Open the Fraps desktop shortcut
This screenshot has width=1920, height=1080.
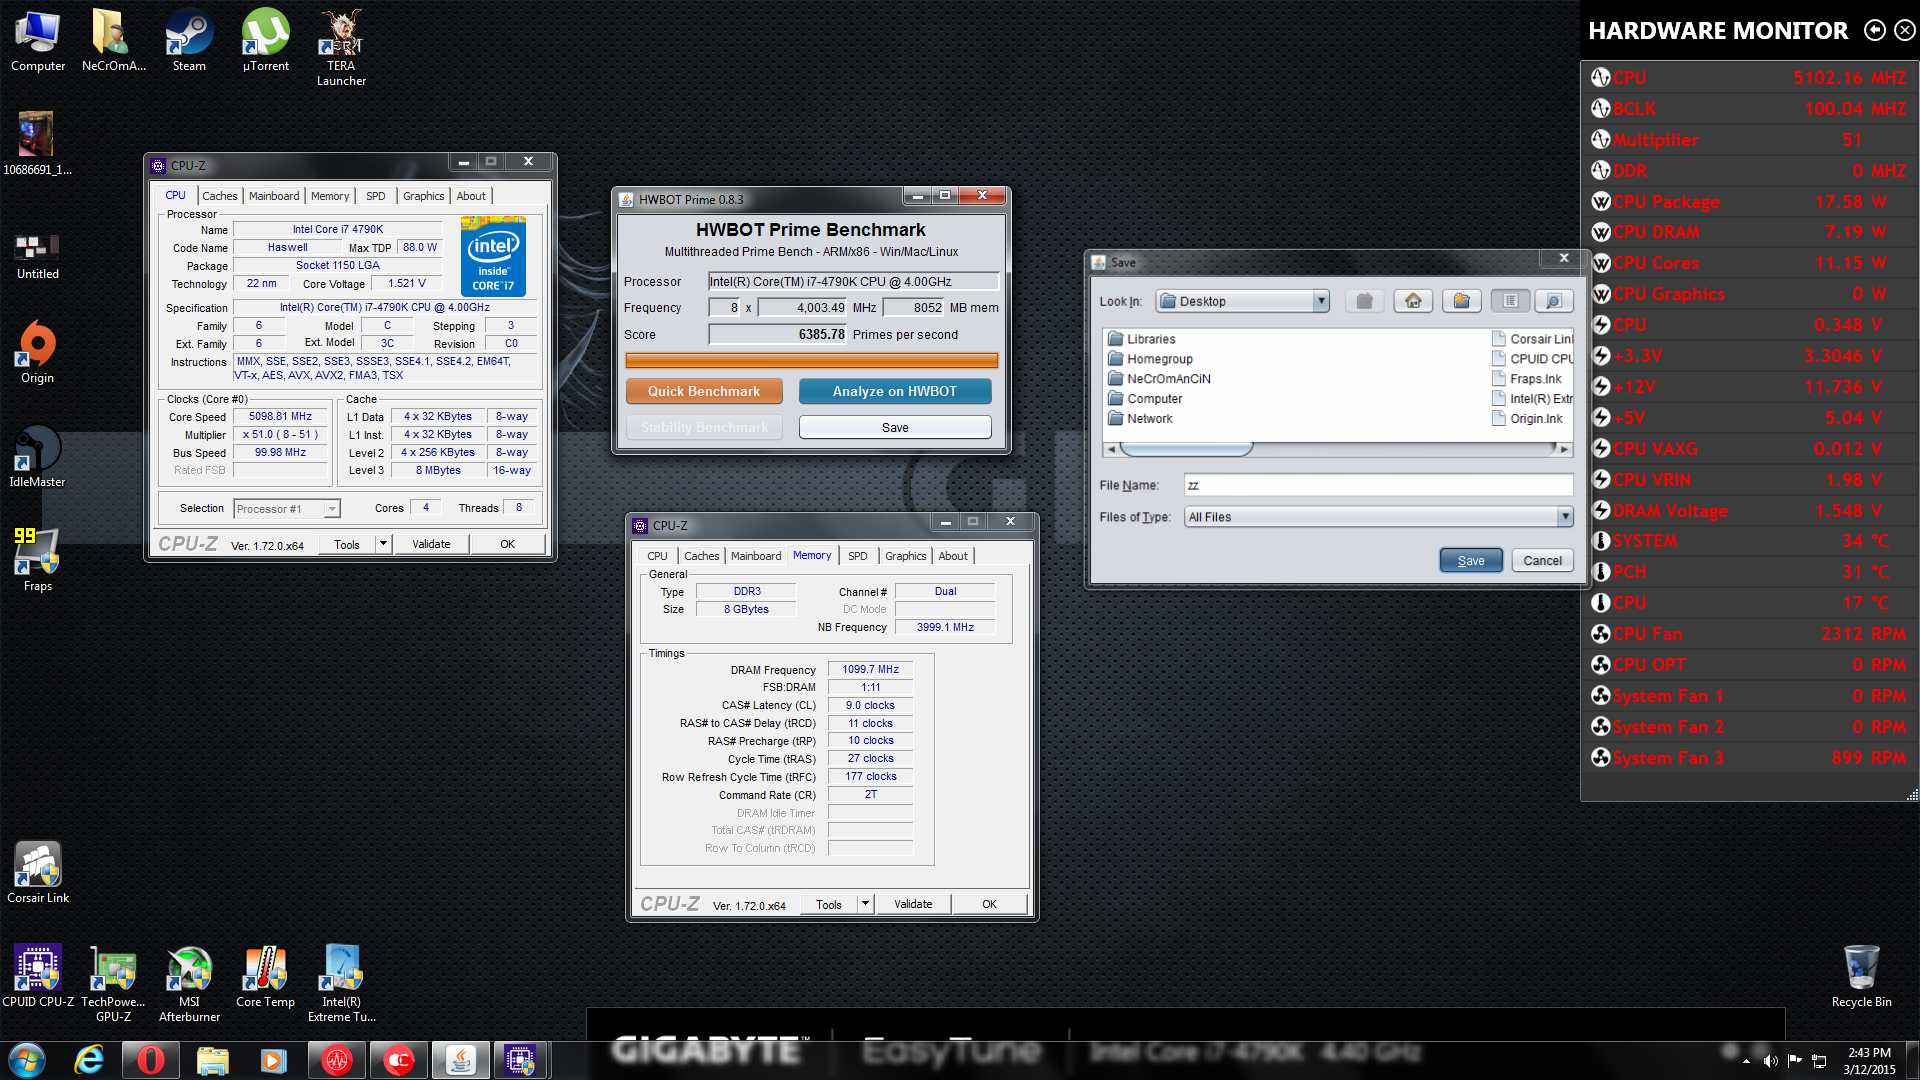click(37, 560)
